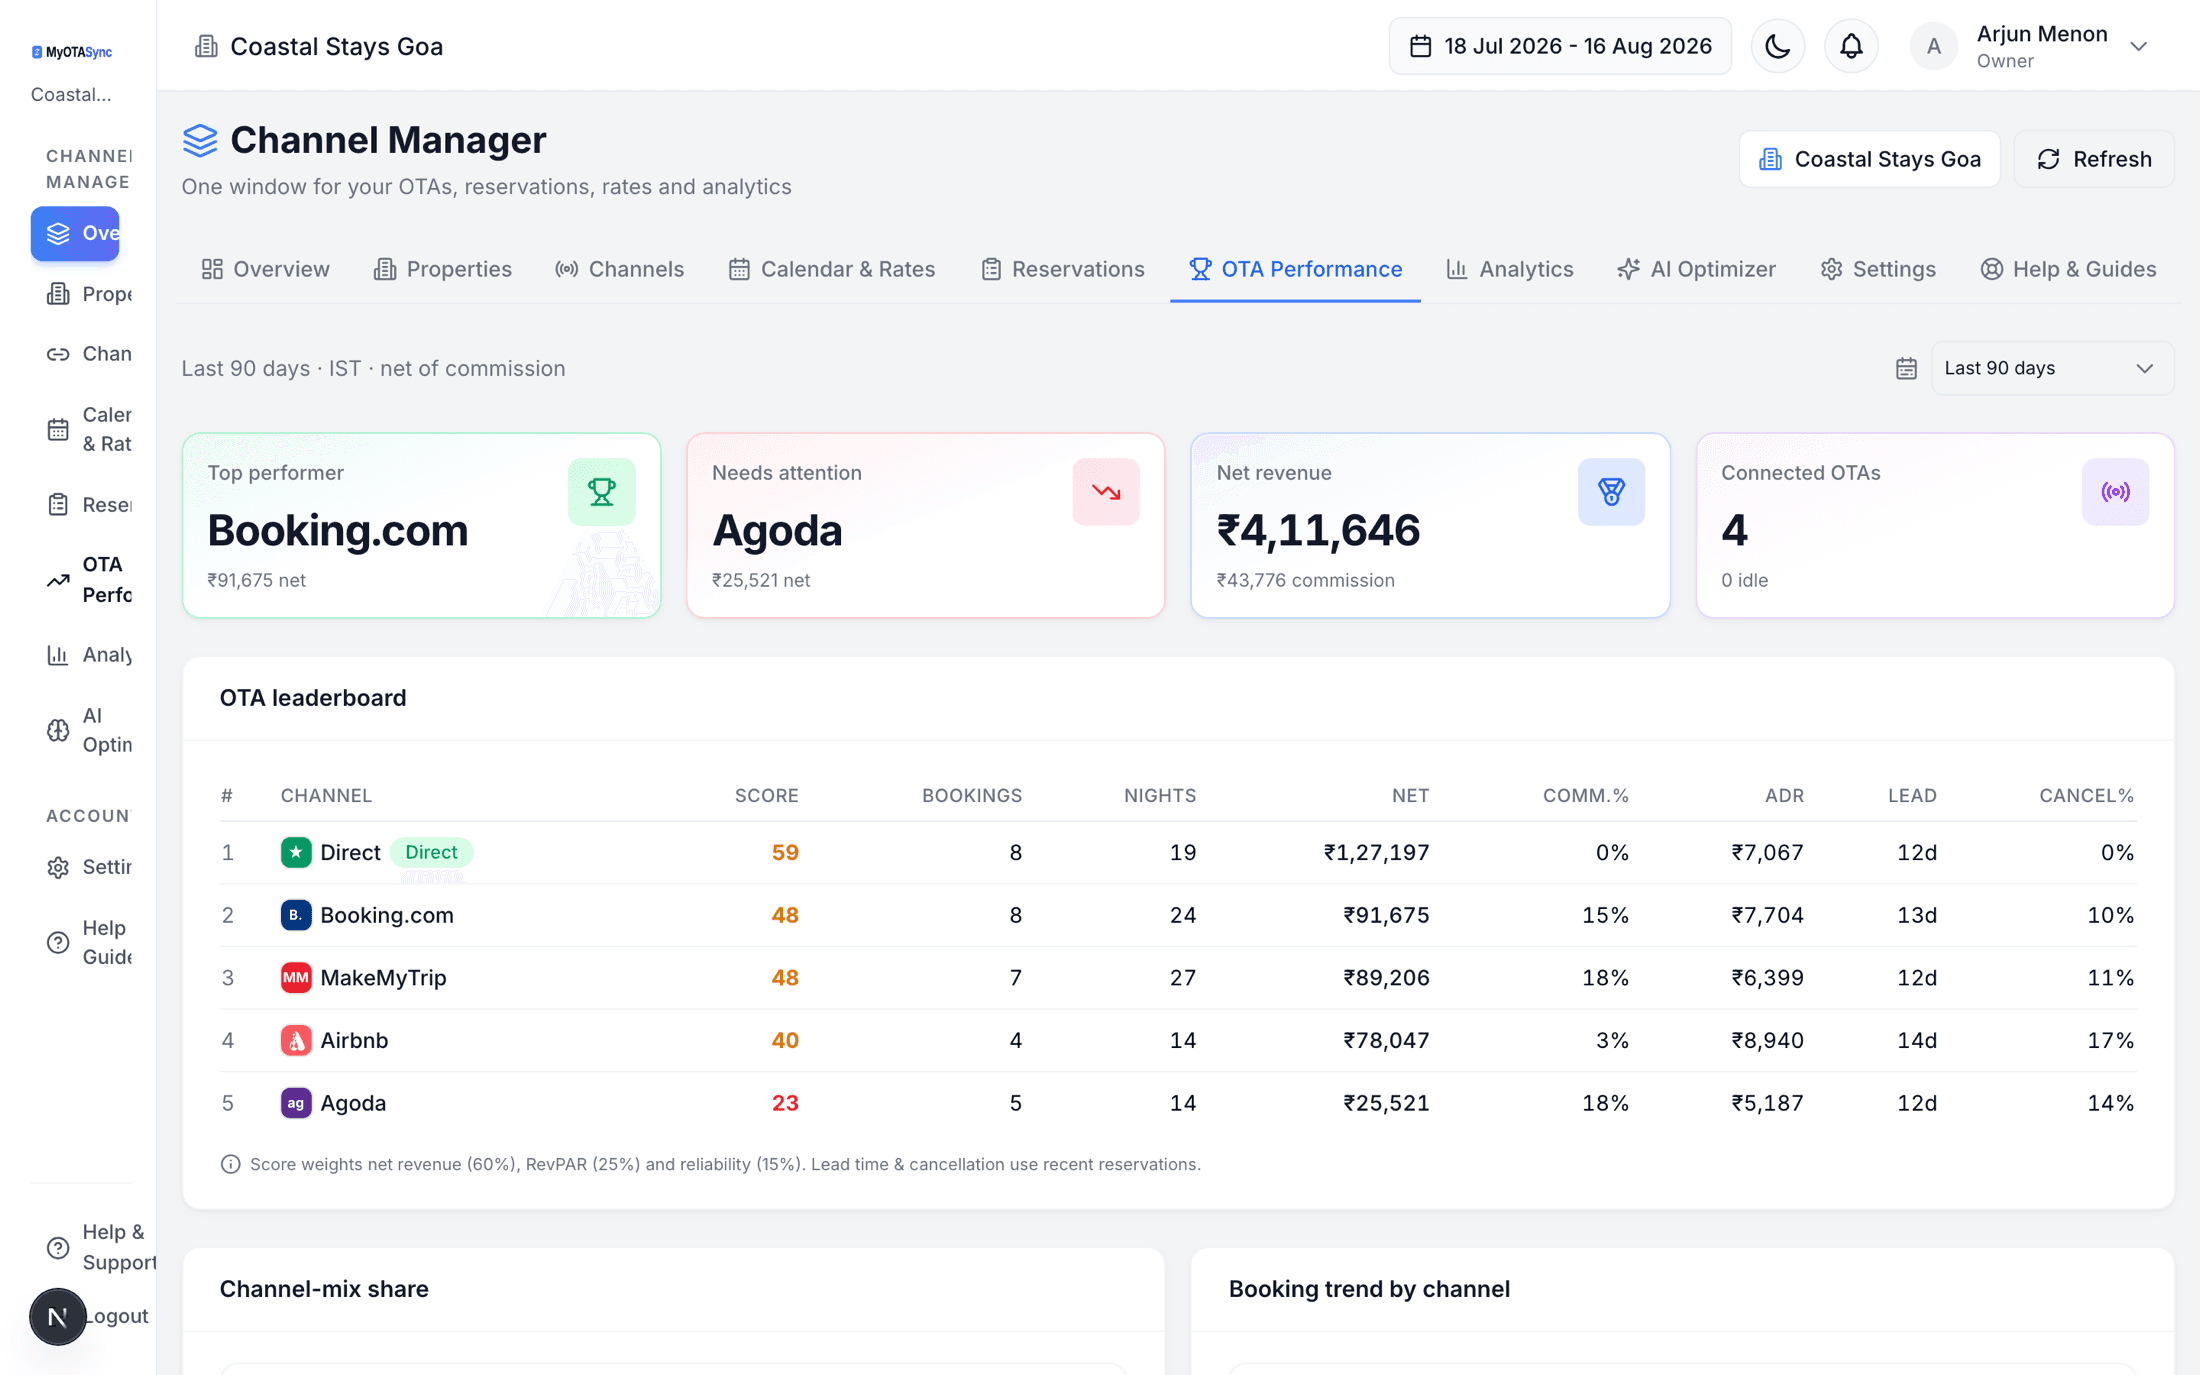2200x1375 pixels.
Task: Click the Agoda channel logo
Action: pyautogui.click(x=295, y=1103)
